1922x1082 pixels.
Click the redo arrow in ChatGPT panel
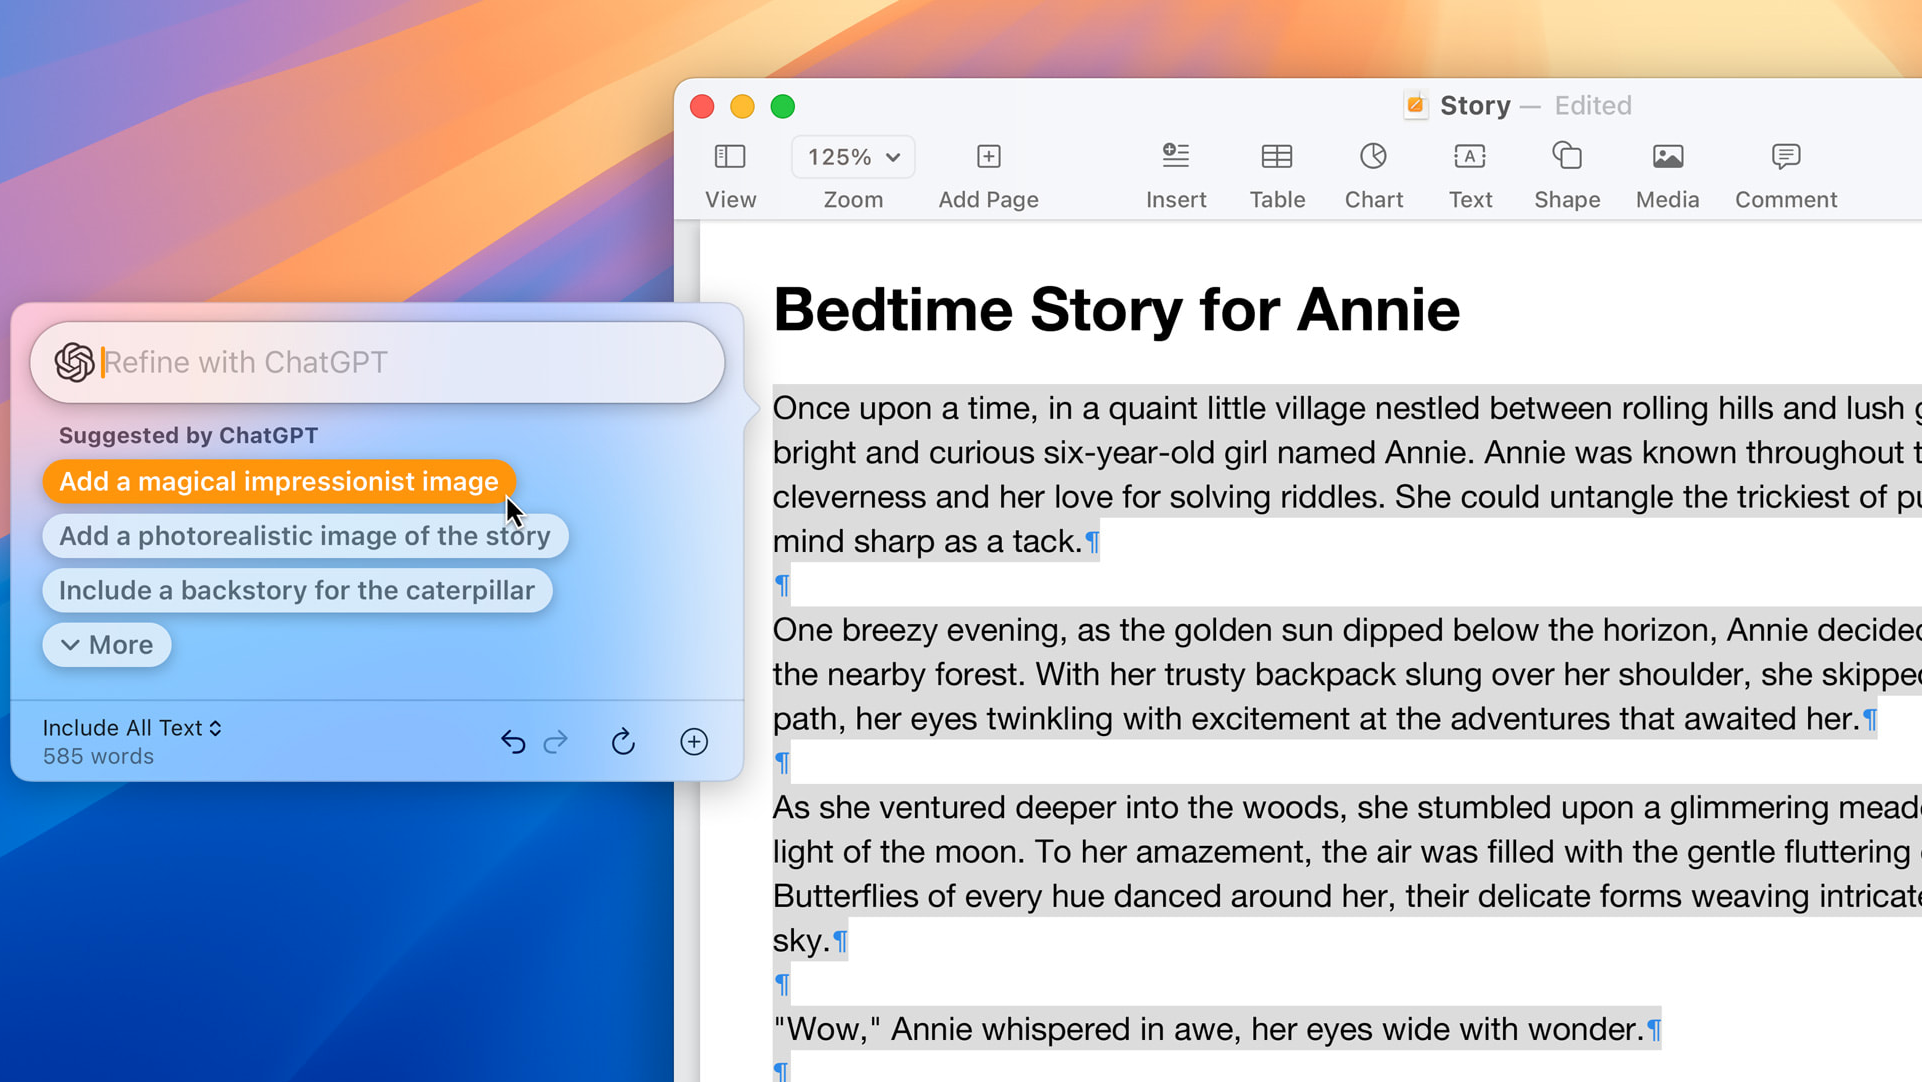click(x=556, y=742)
